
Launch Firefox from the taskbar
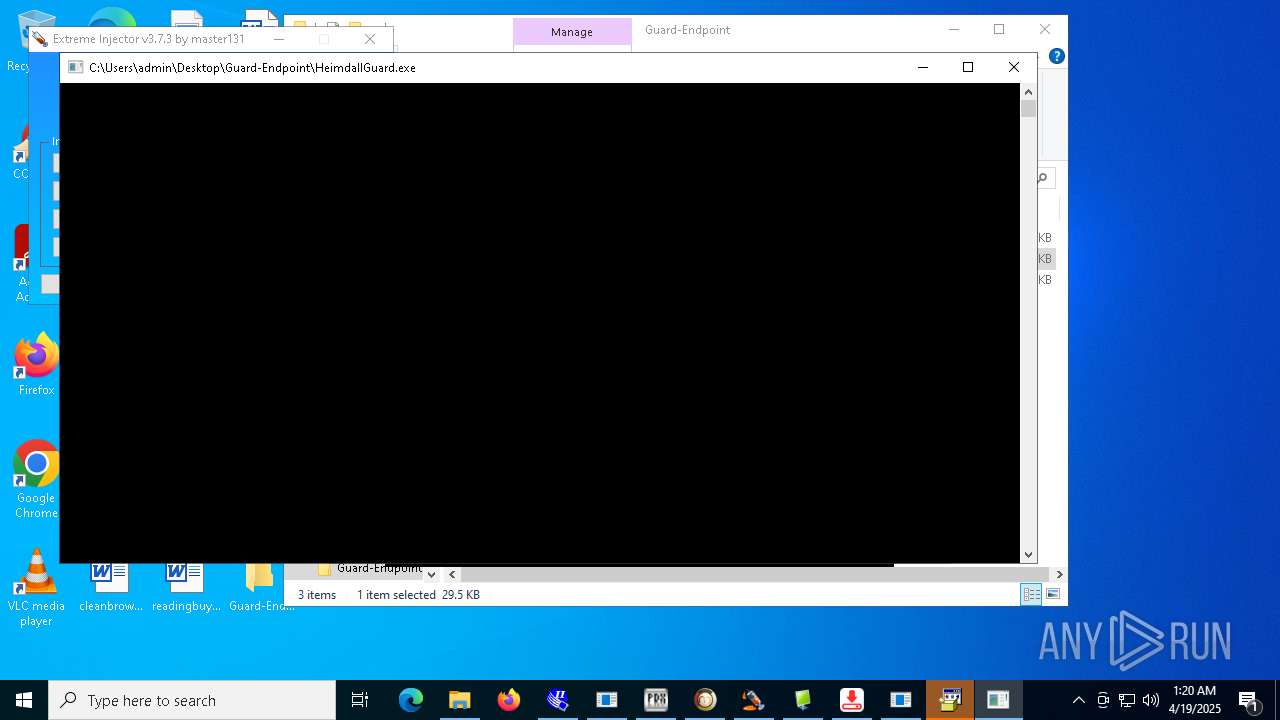pos(509,700)
